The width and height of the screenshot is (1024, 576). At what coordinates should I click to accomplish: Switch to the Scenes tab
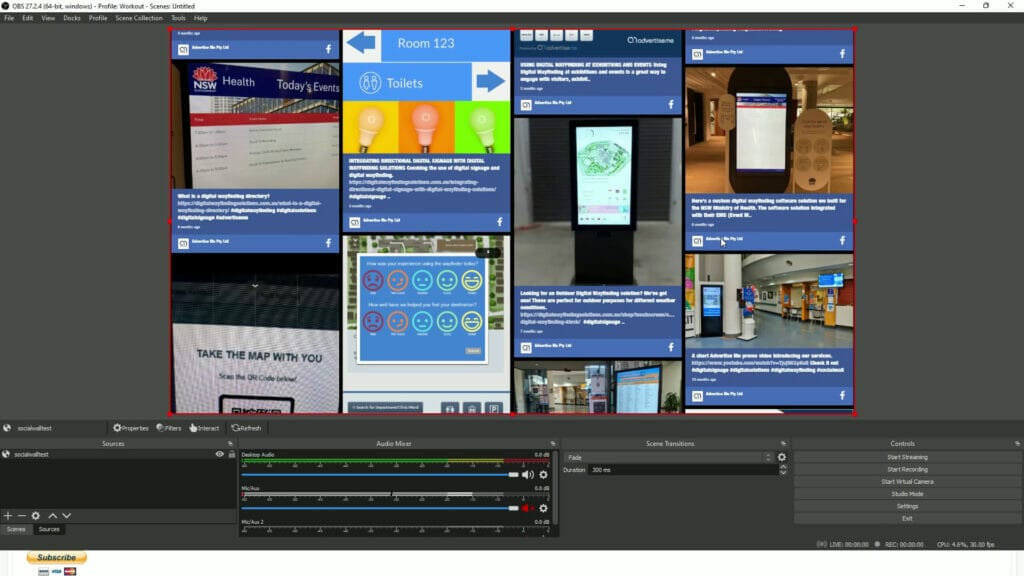coord(17,528)
